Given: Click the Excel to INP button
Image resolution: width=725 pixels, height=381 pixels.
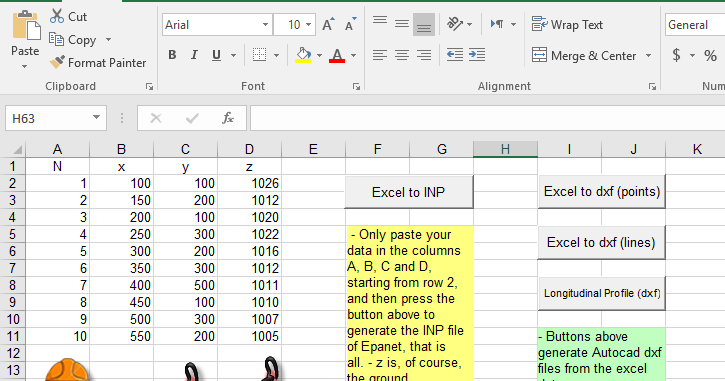Looking at the screenshot, I should tap(409, 192).
